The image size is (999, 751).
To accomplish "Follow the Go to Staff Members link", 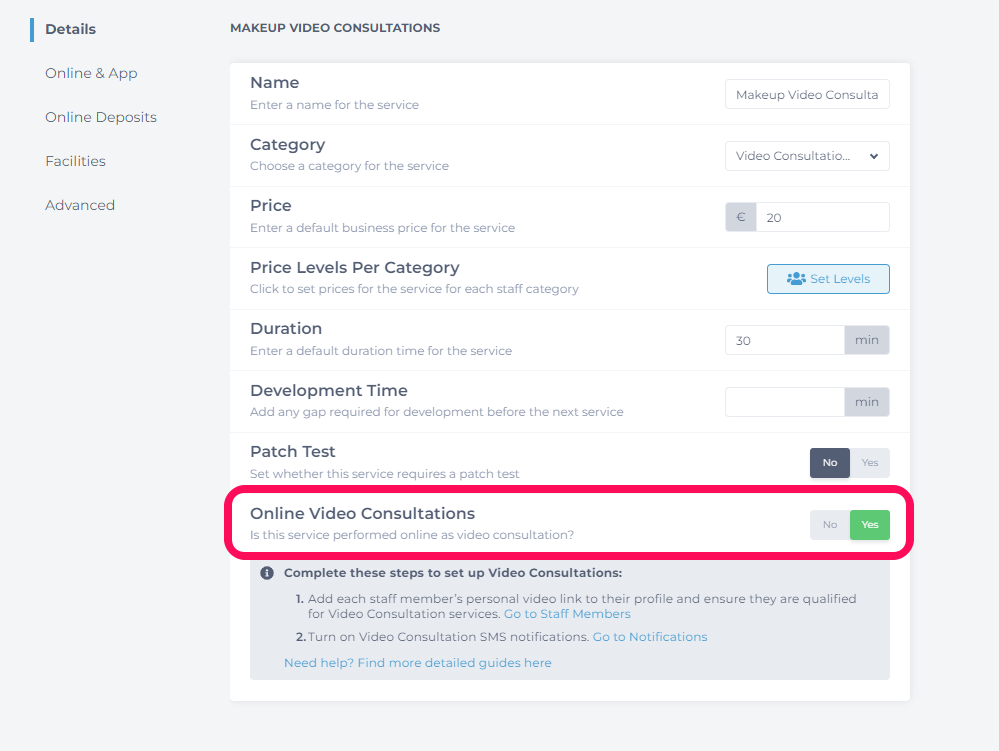I will tap(567, 614).
